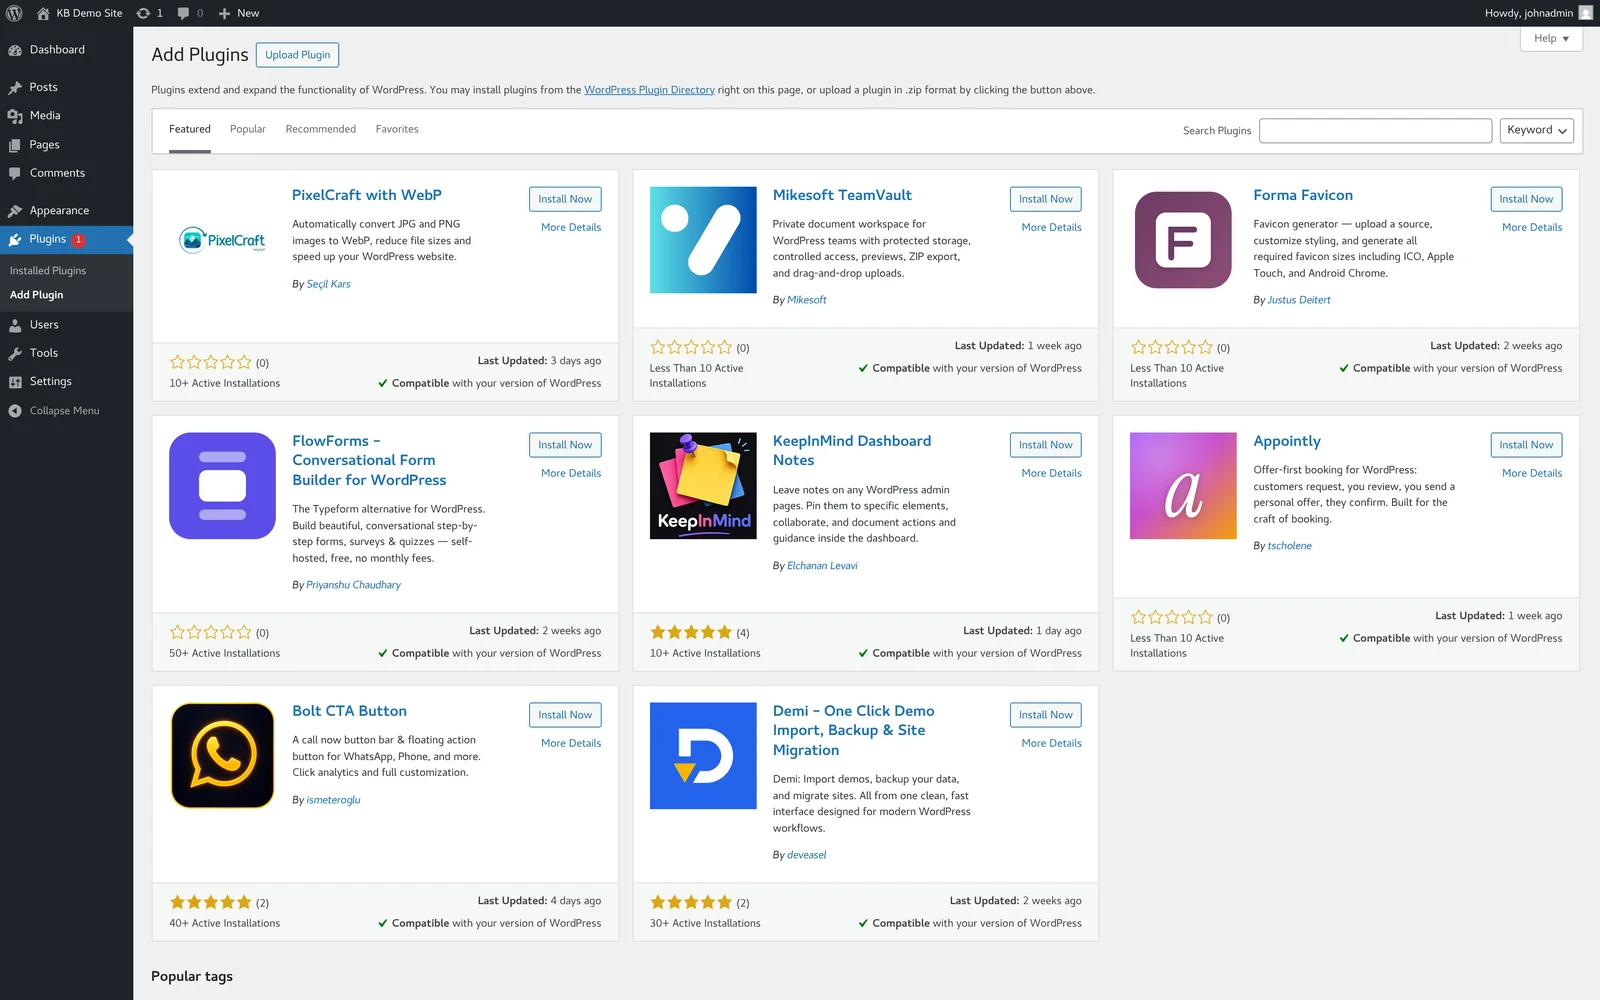View More Details for Bolt CTA Button
The width and height of the screenshot is (1600, 1000).
click(x=571, y=744)
